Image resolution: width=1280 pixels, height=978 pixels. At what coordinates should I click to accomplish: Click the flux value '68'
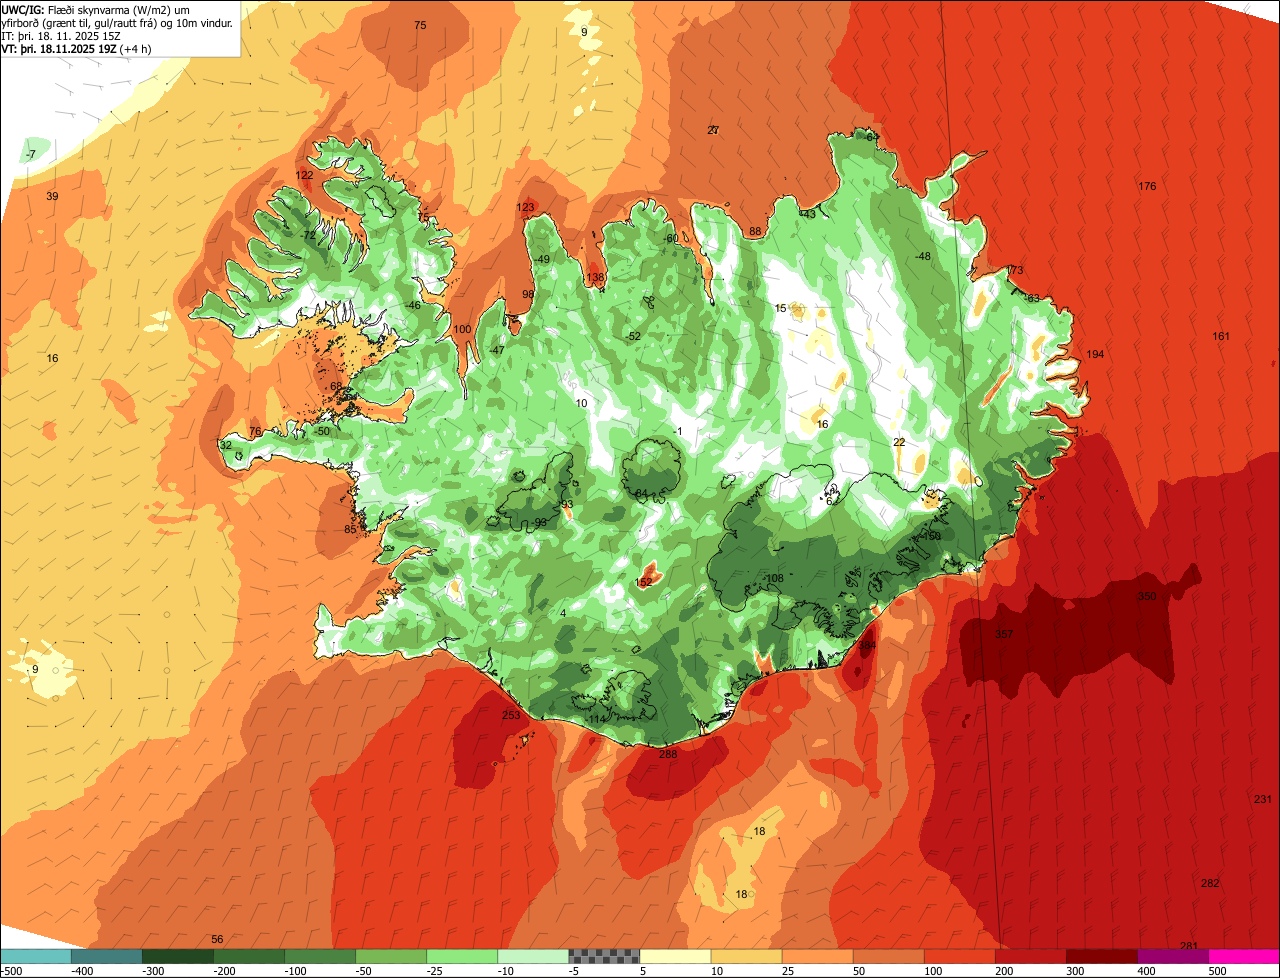336,386
